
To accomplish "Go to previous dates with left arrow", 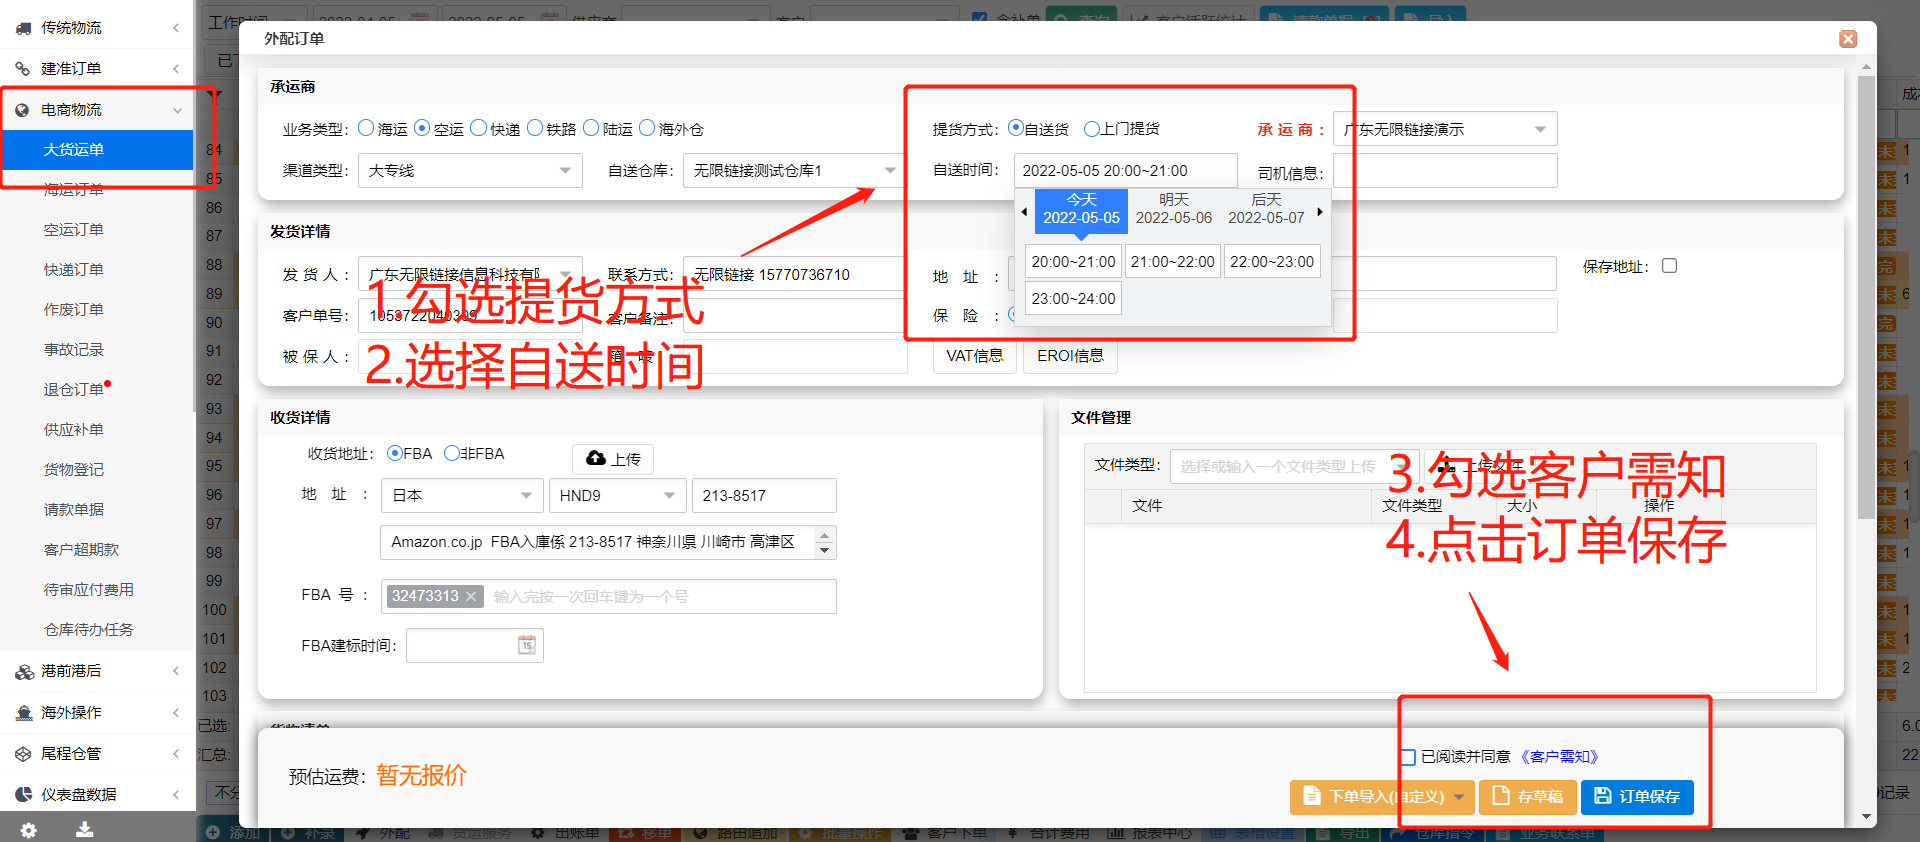I will tap(1024, 212).
